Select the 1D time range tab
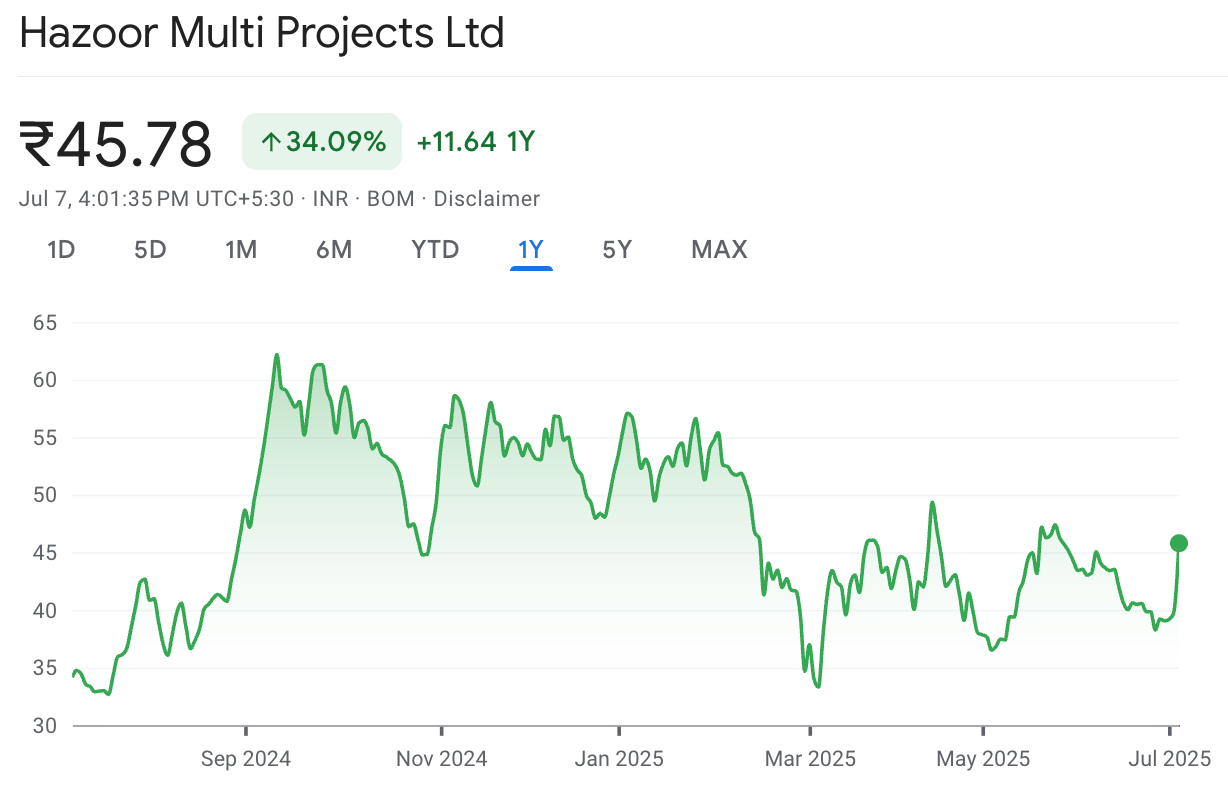The image size is (1228, 794). pos(62,249)
